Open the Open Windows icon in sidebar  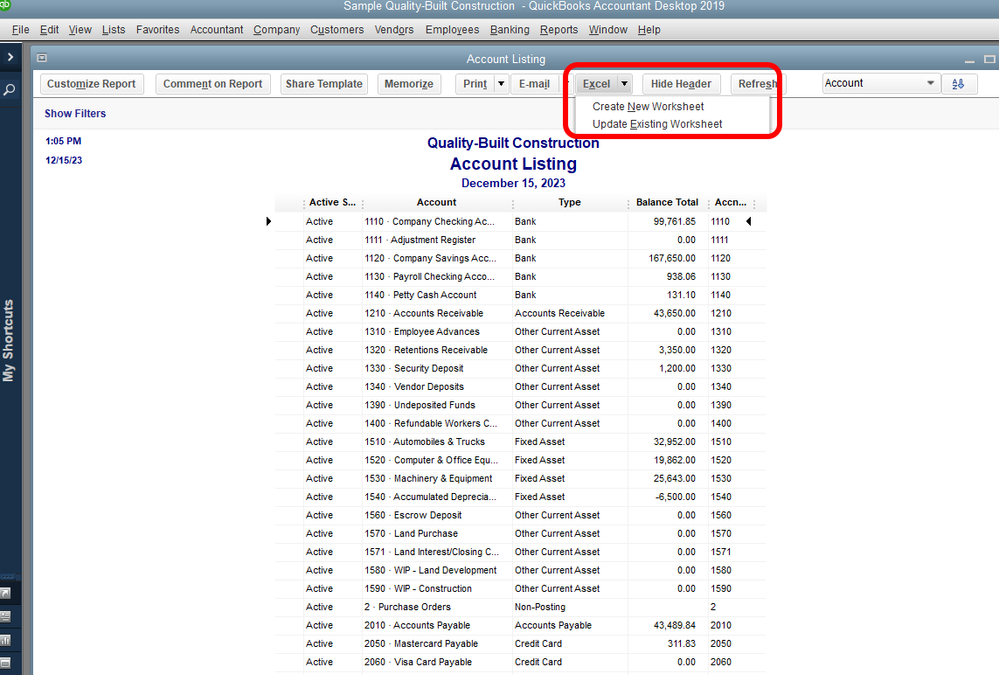click(5, 663)
